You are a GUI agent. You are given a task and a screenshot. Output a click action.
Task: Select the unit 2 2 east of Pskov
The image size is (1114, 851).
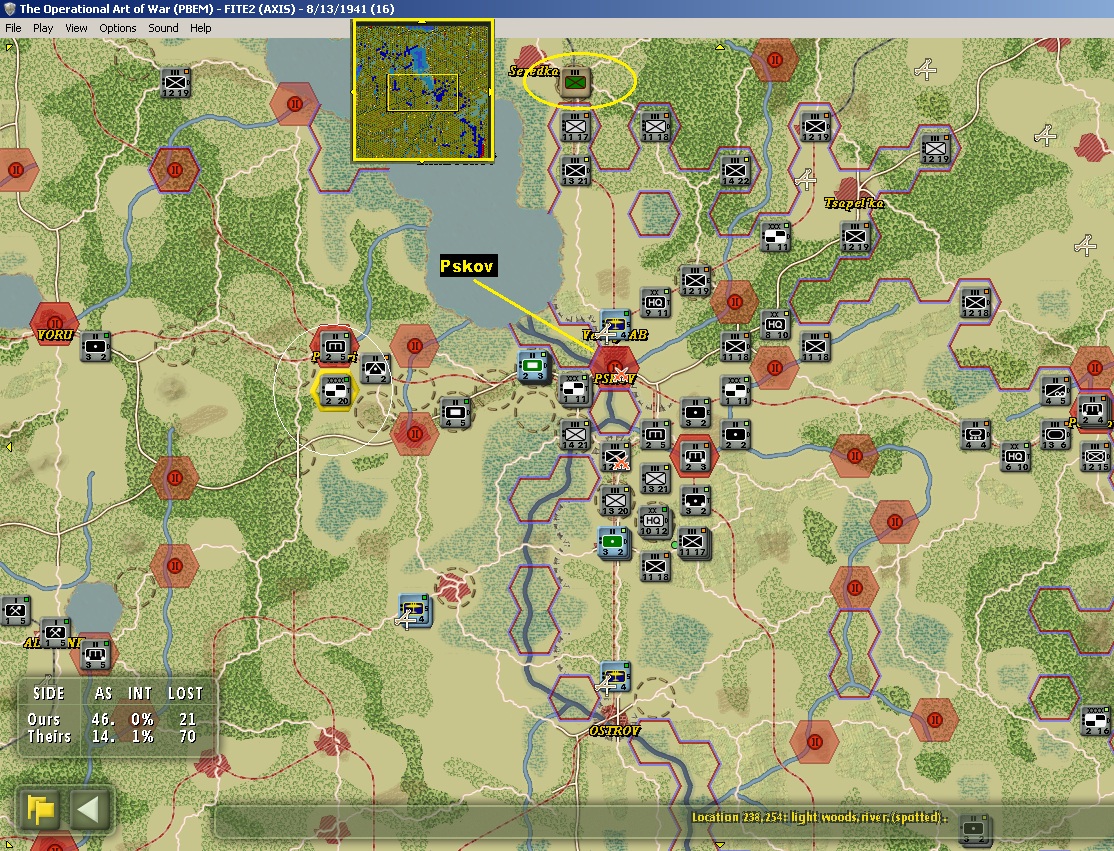click(x=736, y=435)
